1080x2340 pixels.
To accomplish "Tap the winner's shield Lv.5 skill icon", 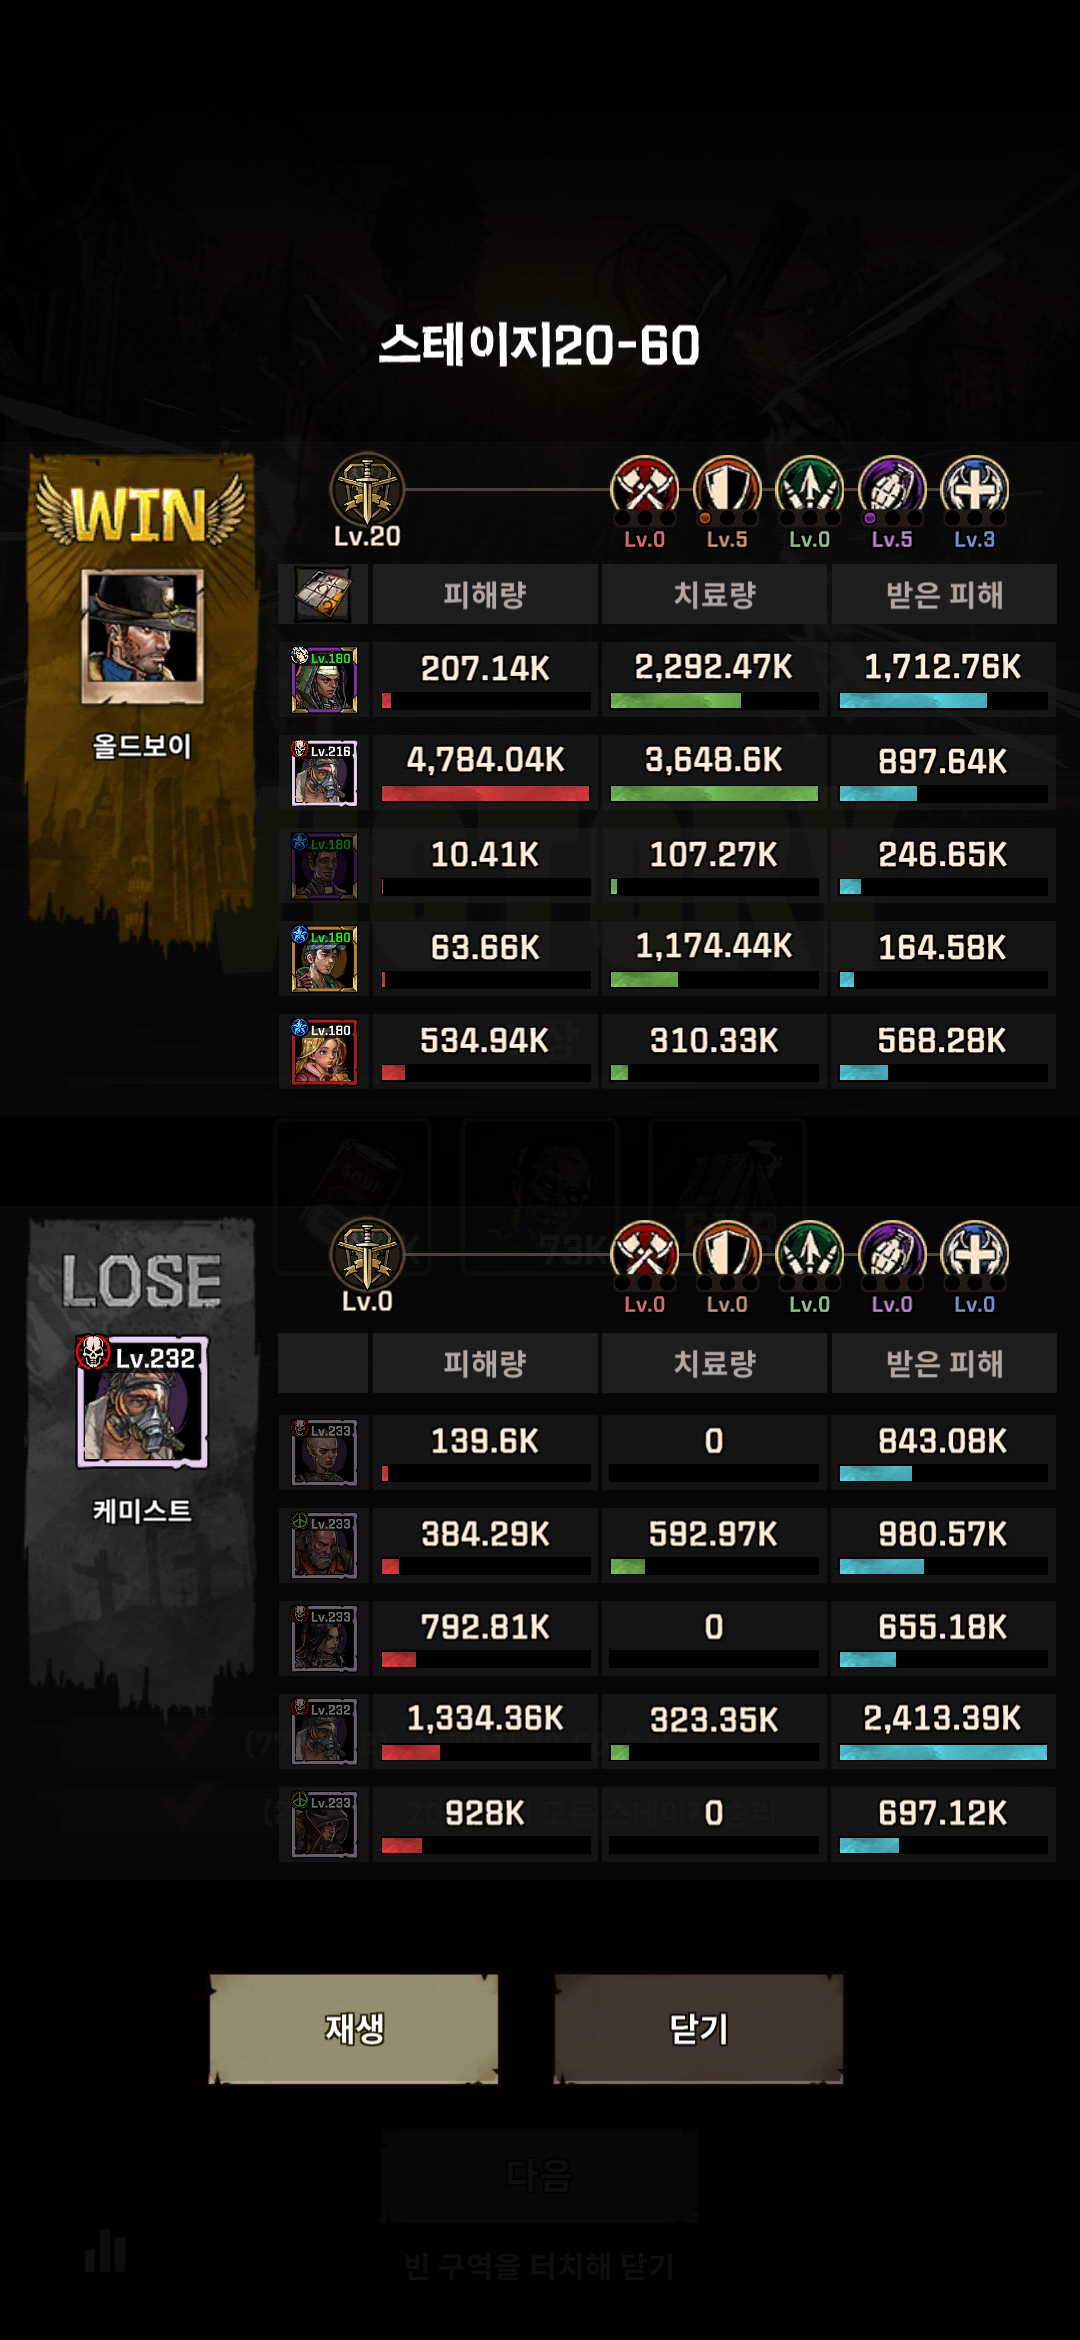I will point(727,490).
